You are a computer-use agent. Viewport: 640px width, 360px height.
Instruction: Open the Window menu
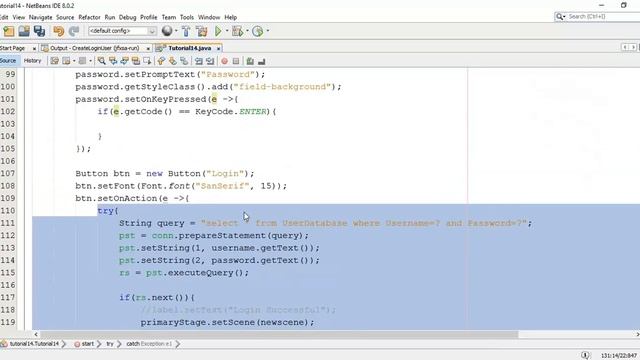click(209, 17)
